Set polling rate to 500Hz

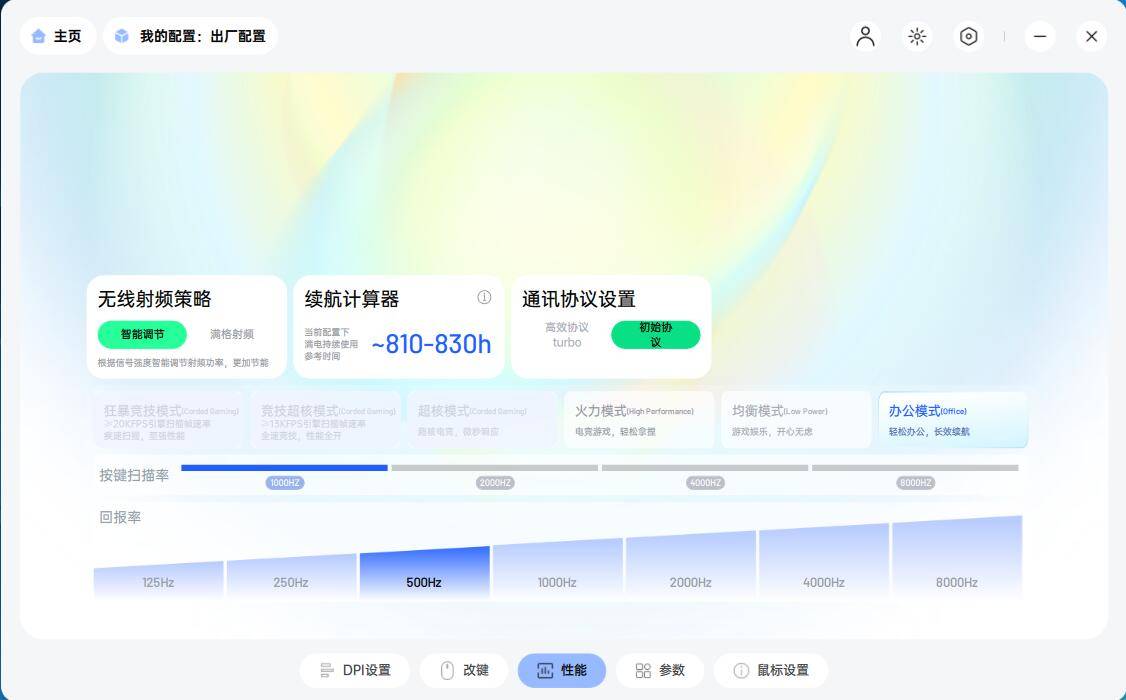[424, 572]
